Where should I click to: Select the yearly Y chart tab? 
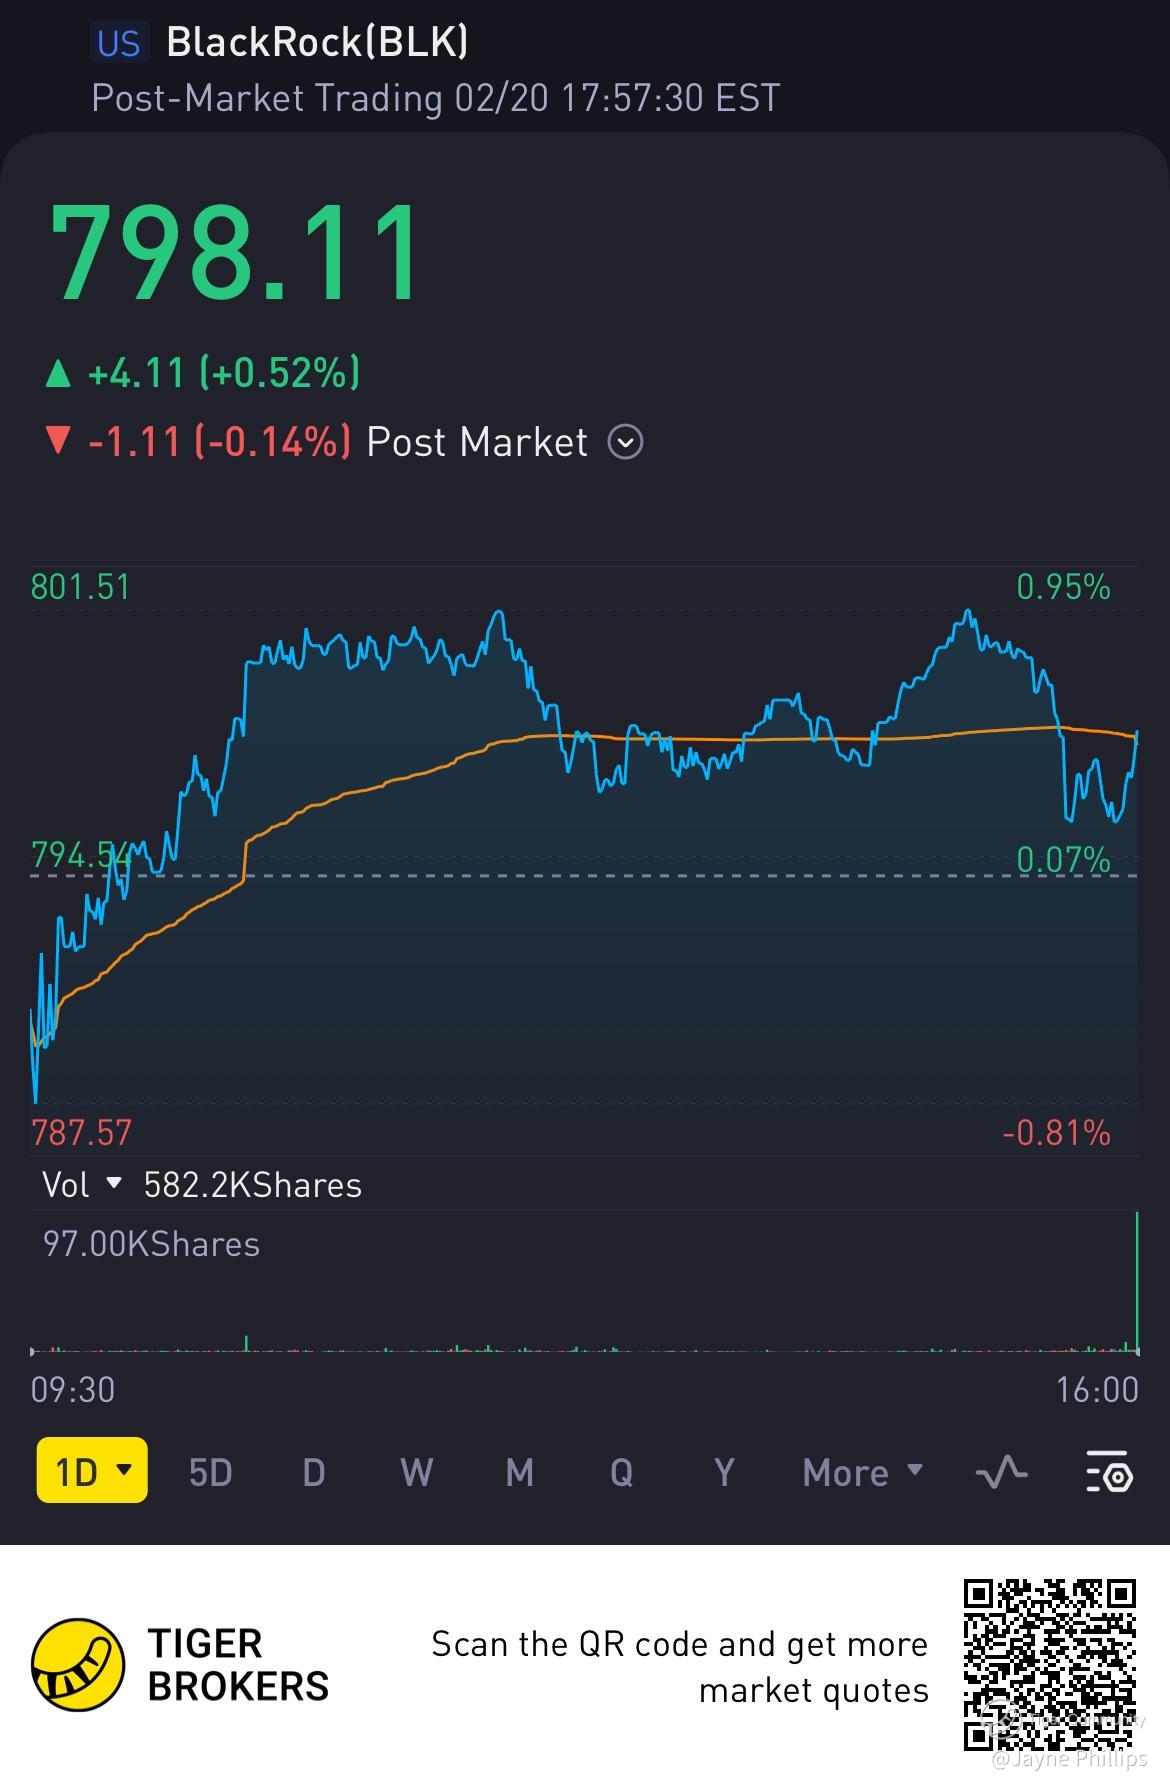pyautogui.click(x=724, y=1472)
